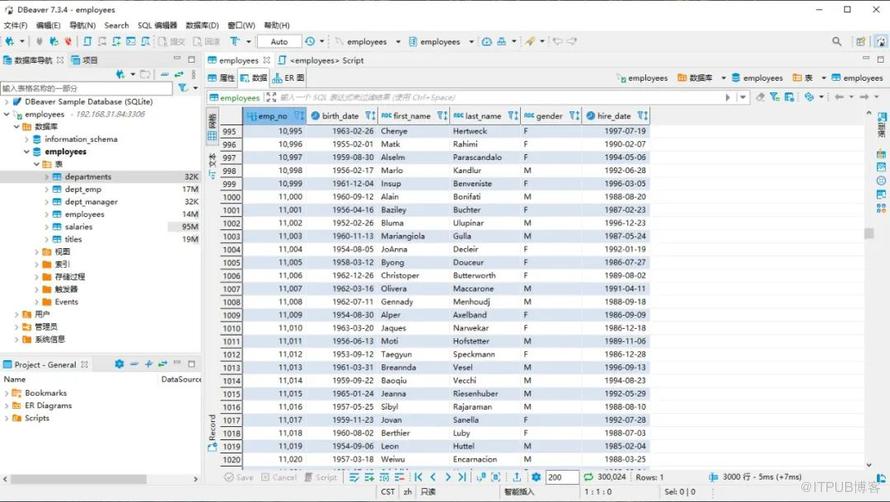Click cell with first name Christoper
Screen dimensions: 890x502
point(414,275)
